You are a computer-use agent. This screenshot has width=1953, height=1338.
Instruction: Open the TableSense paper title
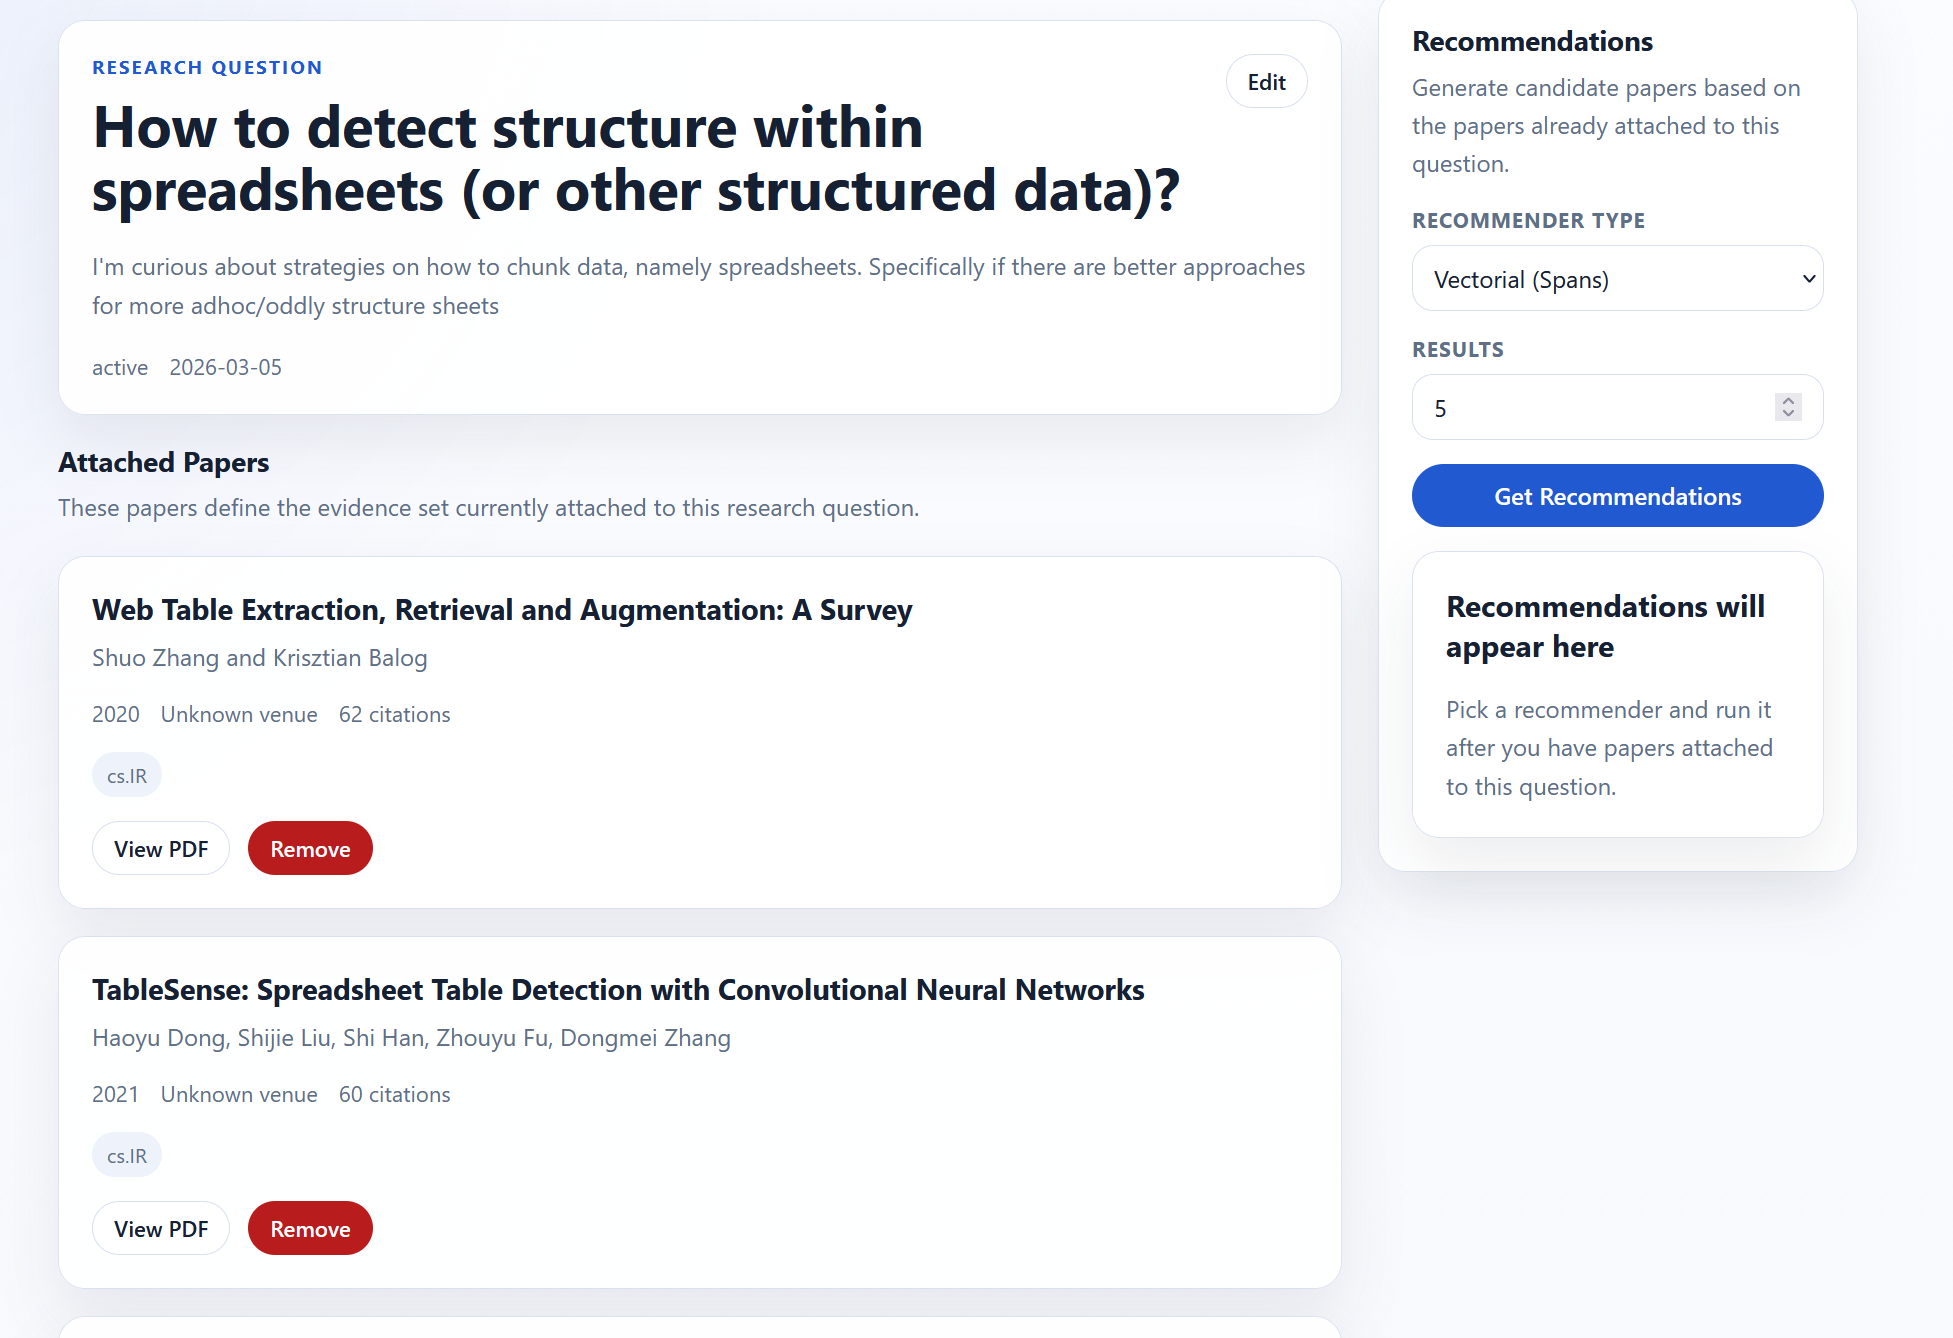point(617,990)
